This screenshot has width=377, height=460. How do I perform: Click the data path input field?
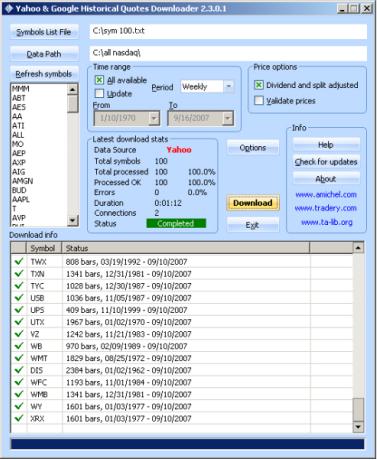(228, 53)
